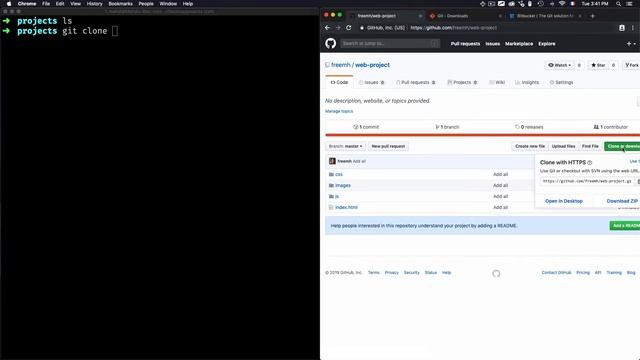Image resolution: width=640 pixels, height=360 pixels.
Task: Open the Branch: master dropdown
Action: (345, 146)
